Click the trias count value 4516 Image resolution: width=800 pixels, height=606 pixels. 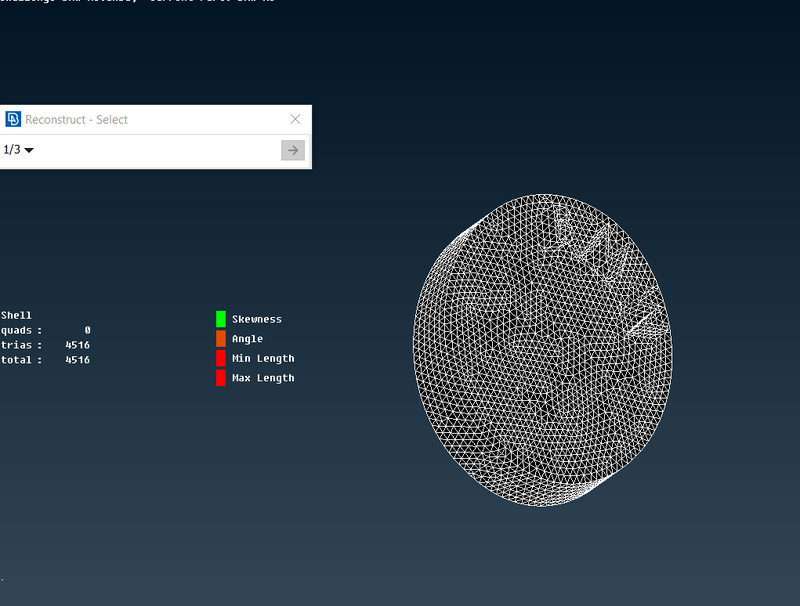tap(78, 345)
